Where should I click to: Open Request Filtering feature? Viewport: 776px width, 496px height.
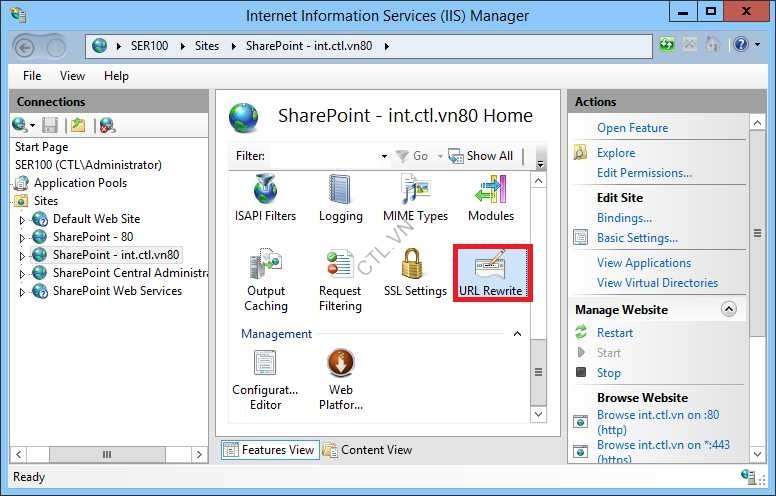click(340, 280)
